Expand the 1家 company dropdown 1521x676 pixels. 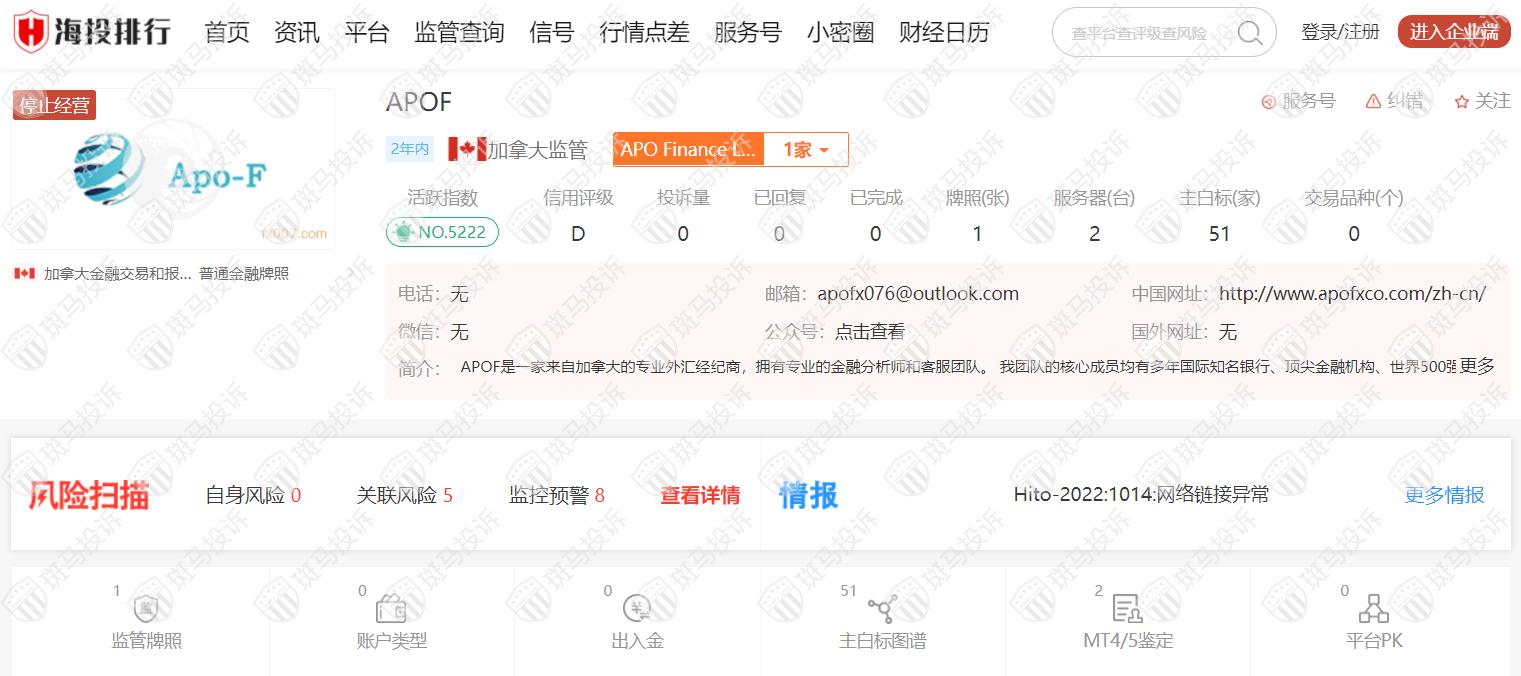pyautogui.click(x=806, y=150)
